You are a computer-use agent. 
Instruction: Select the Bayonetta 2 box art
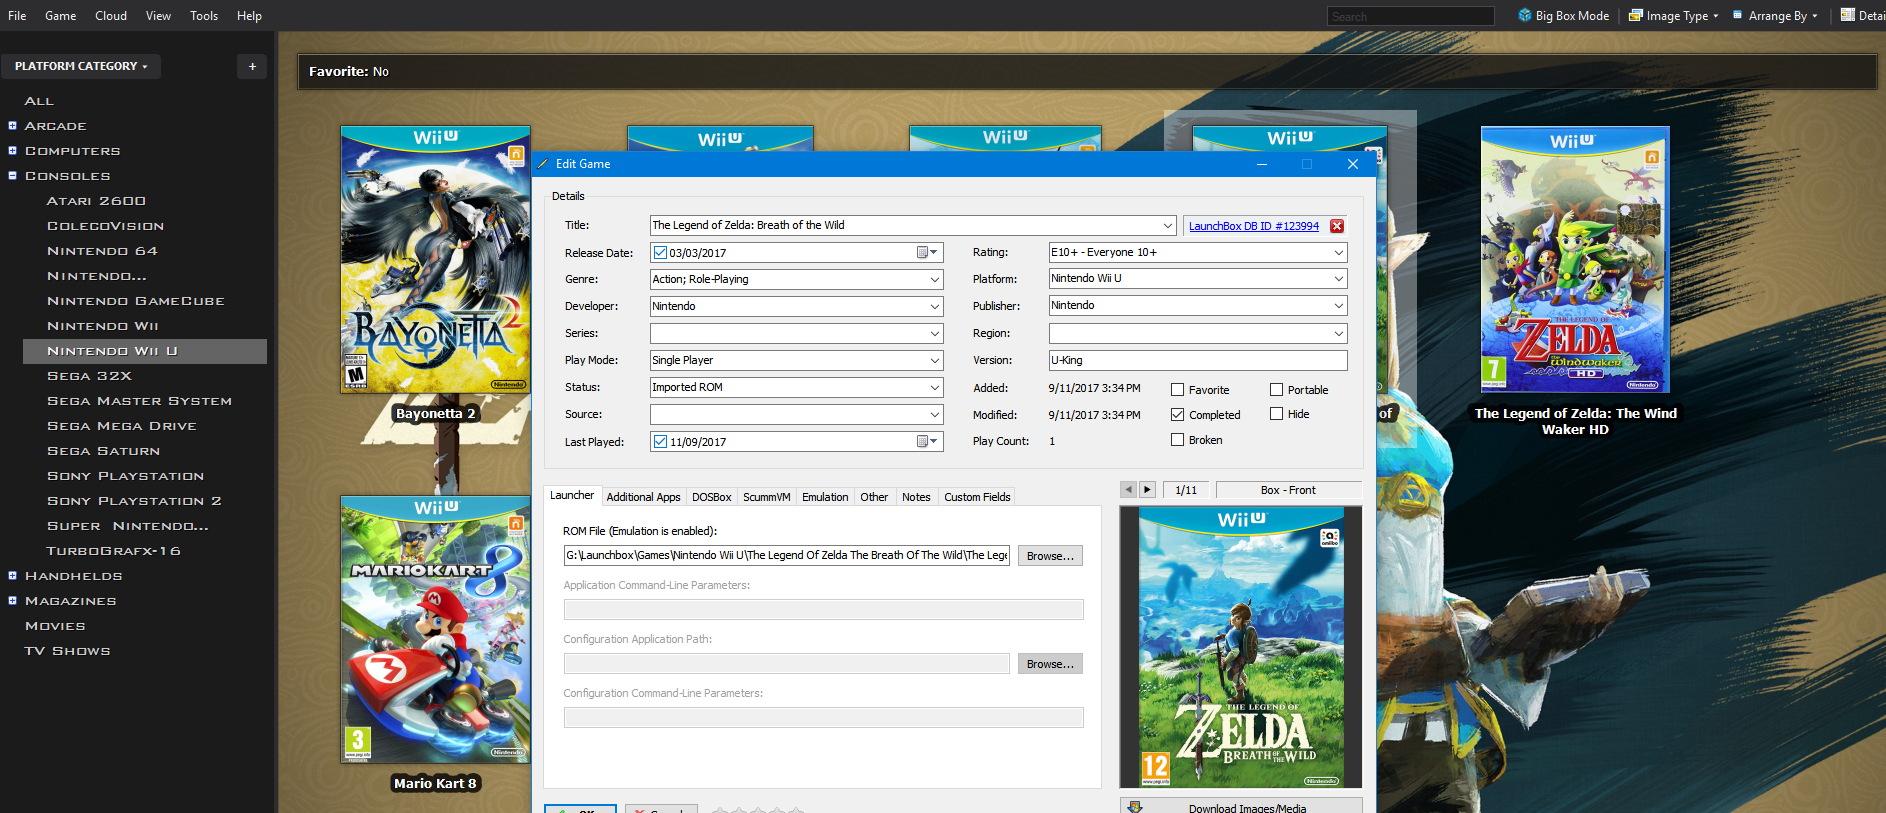tap(435, 260)
